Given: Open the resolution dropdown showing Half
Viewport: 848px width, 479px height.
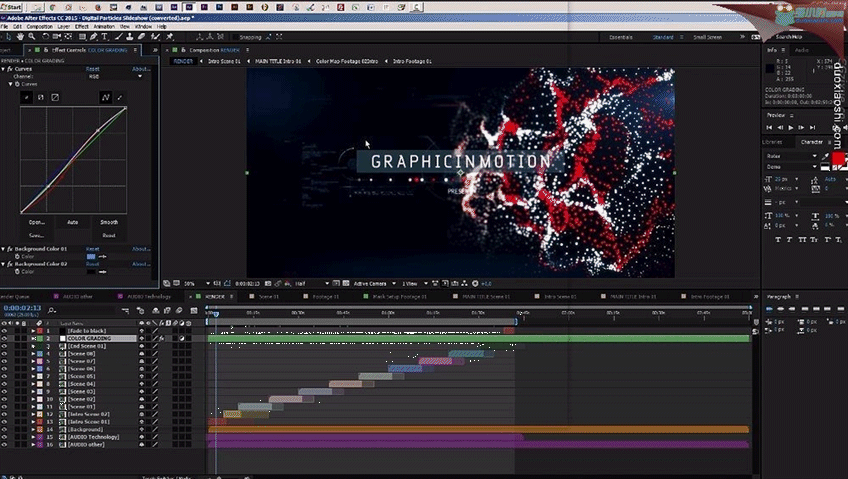Looking at the screenshot, I should pyautogui.click(x=312, y=283).
